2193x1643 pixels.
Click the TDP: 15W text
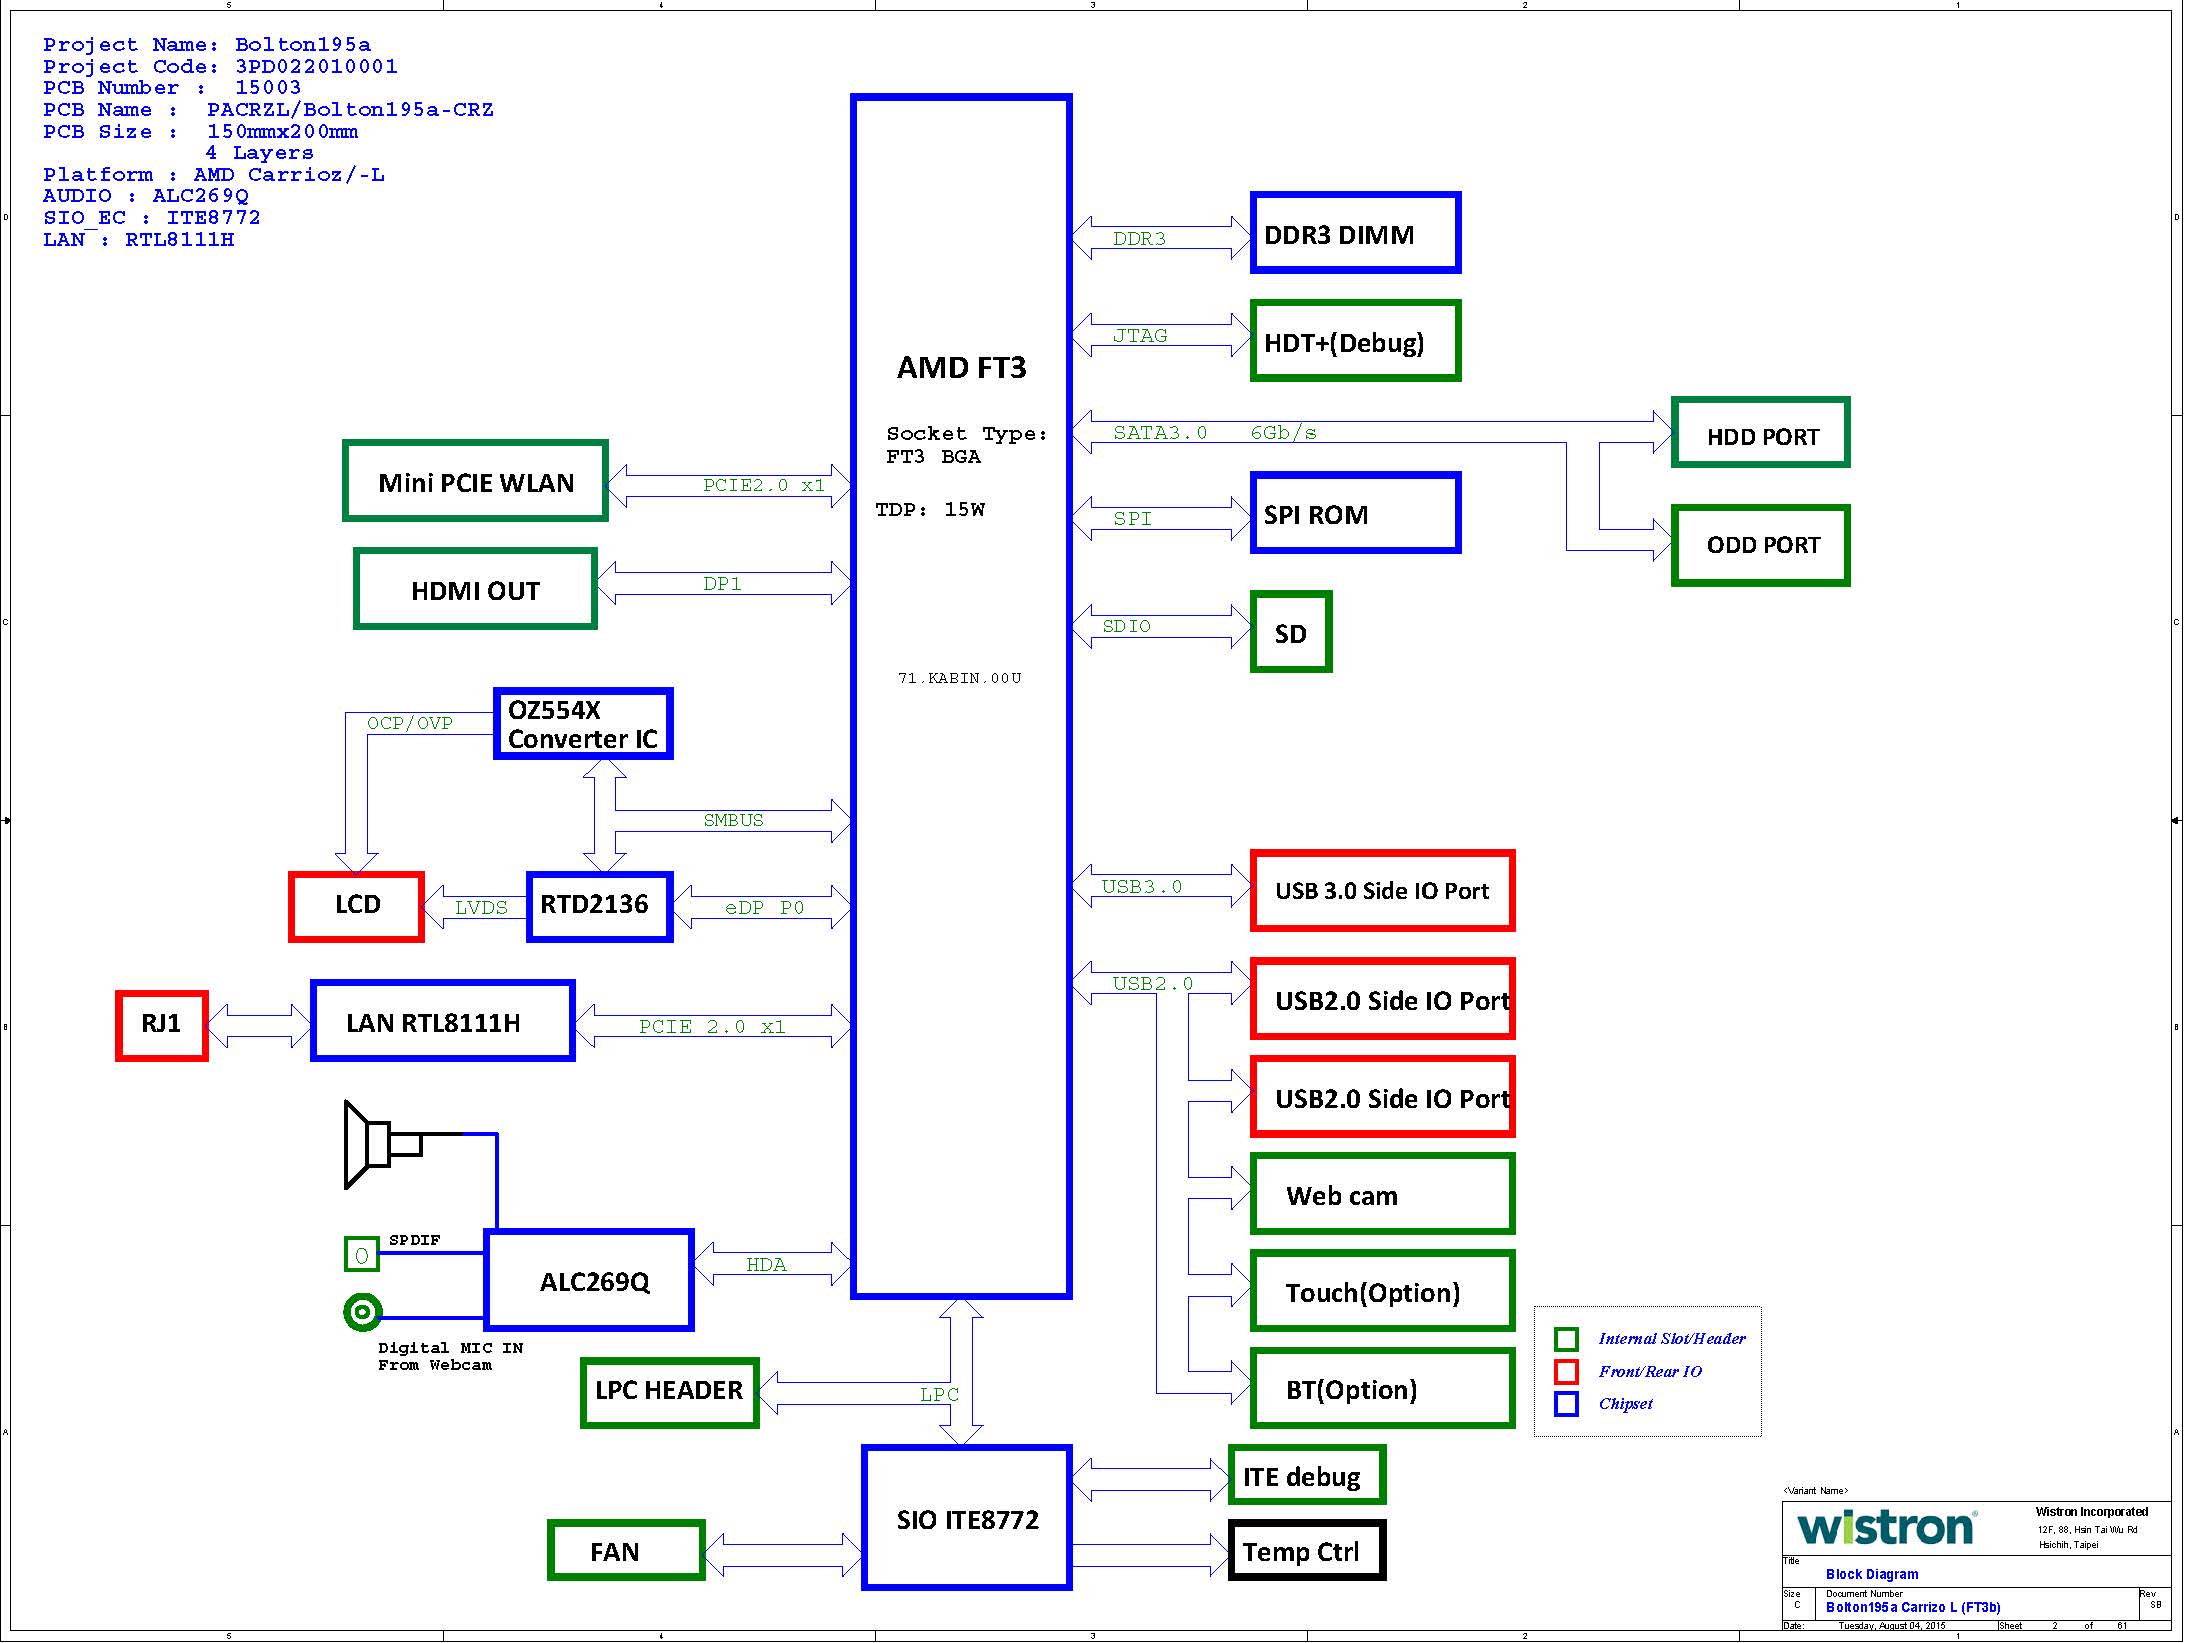pyautogui.click(x=930, y=510)
